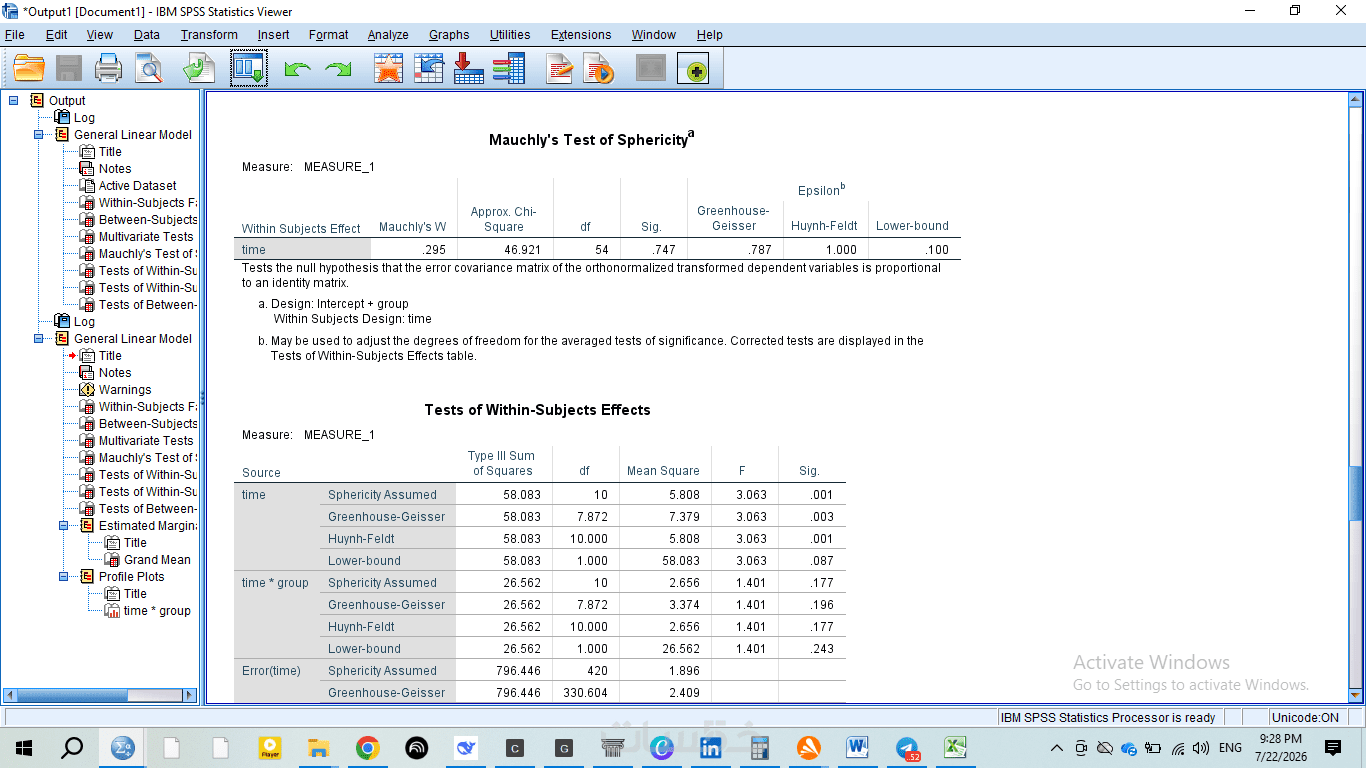This screenshot has width=1366, height=768.
Task: Click the Print toolbar icon
Action: [x=108, y=68]
